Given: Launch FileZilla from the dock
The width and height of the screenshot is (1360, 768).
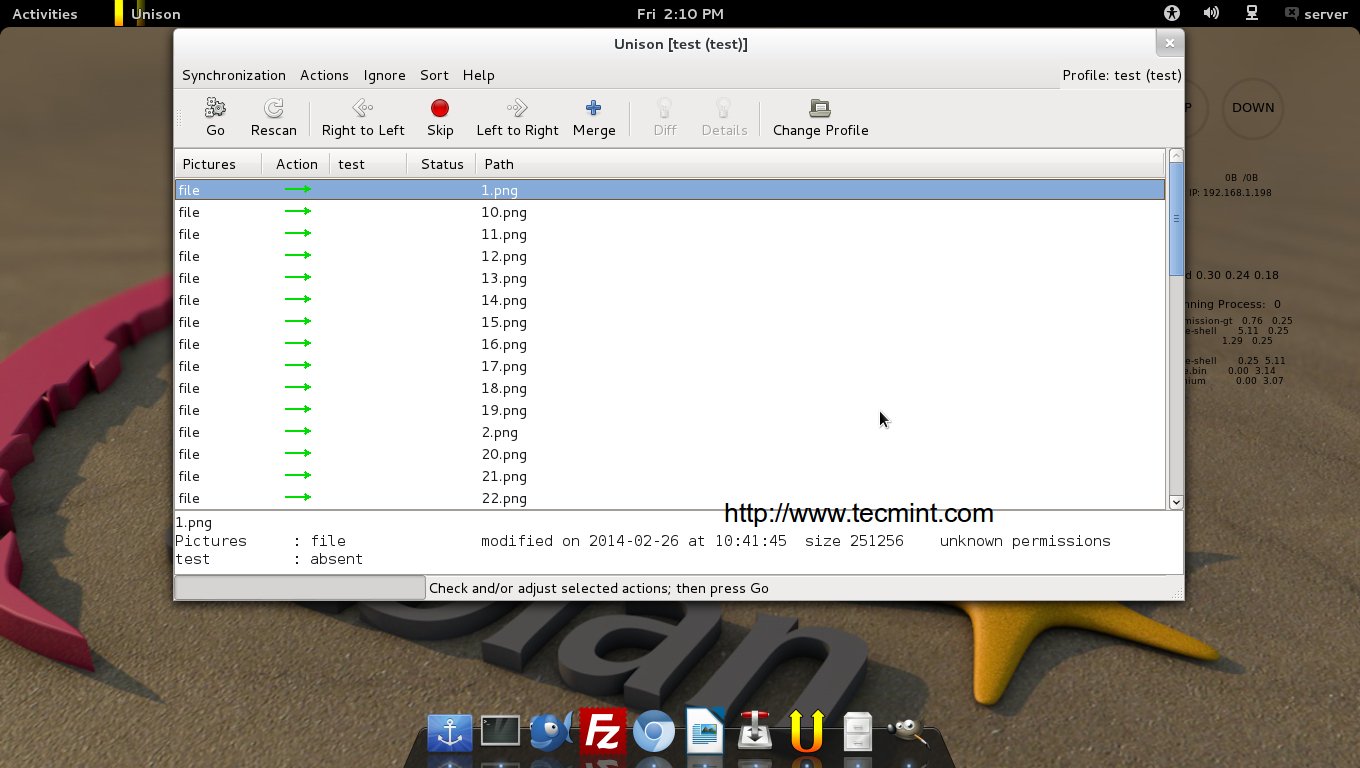Looking at the screenshot, I should [x=602, y=733].
